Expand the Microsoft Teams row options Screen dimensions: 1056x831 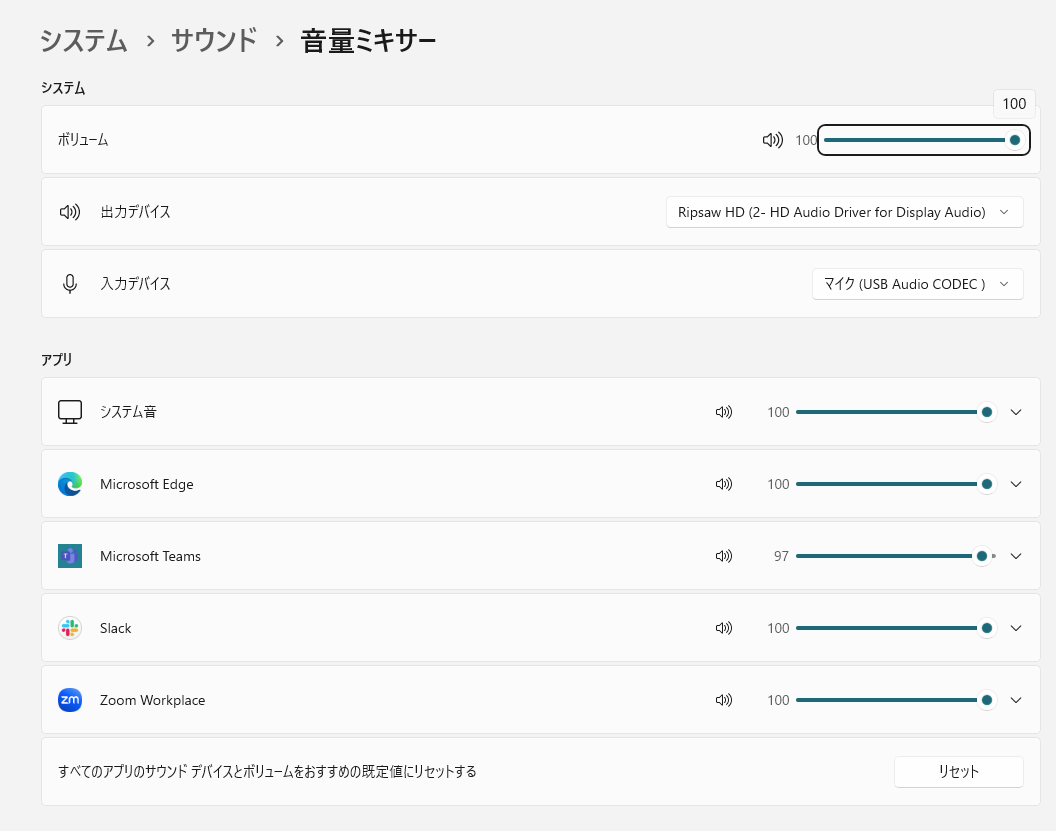[x=1016, y=556]
